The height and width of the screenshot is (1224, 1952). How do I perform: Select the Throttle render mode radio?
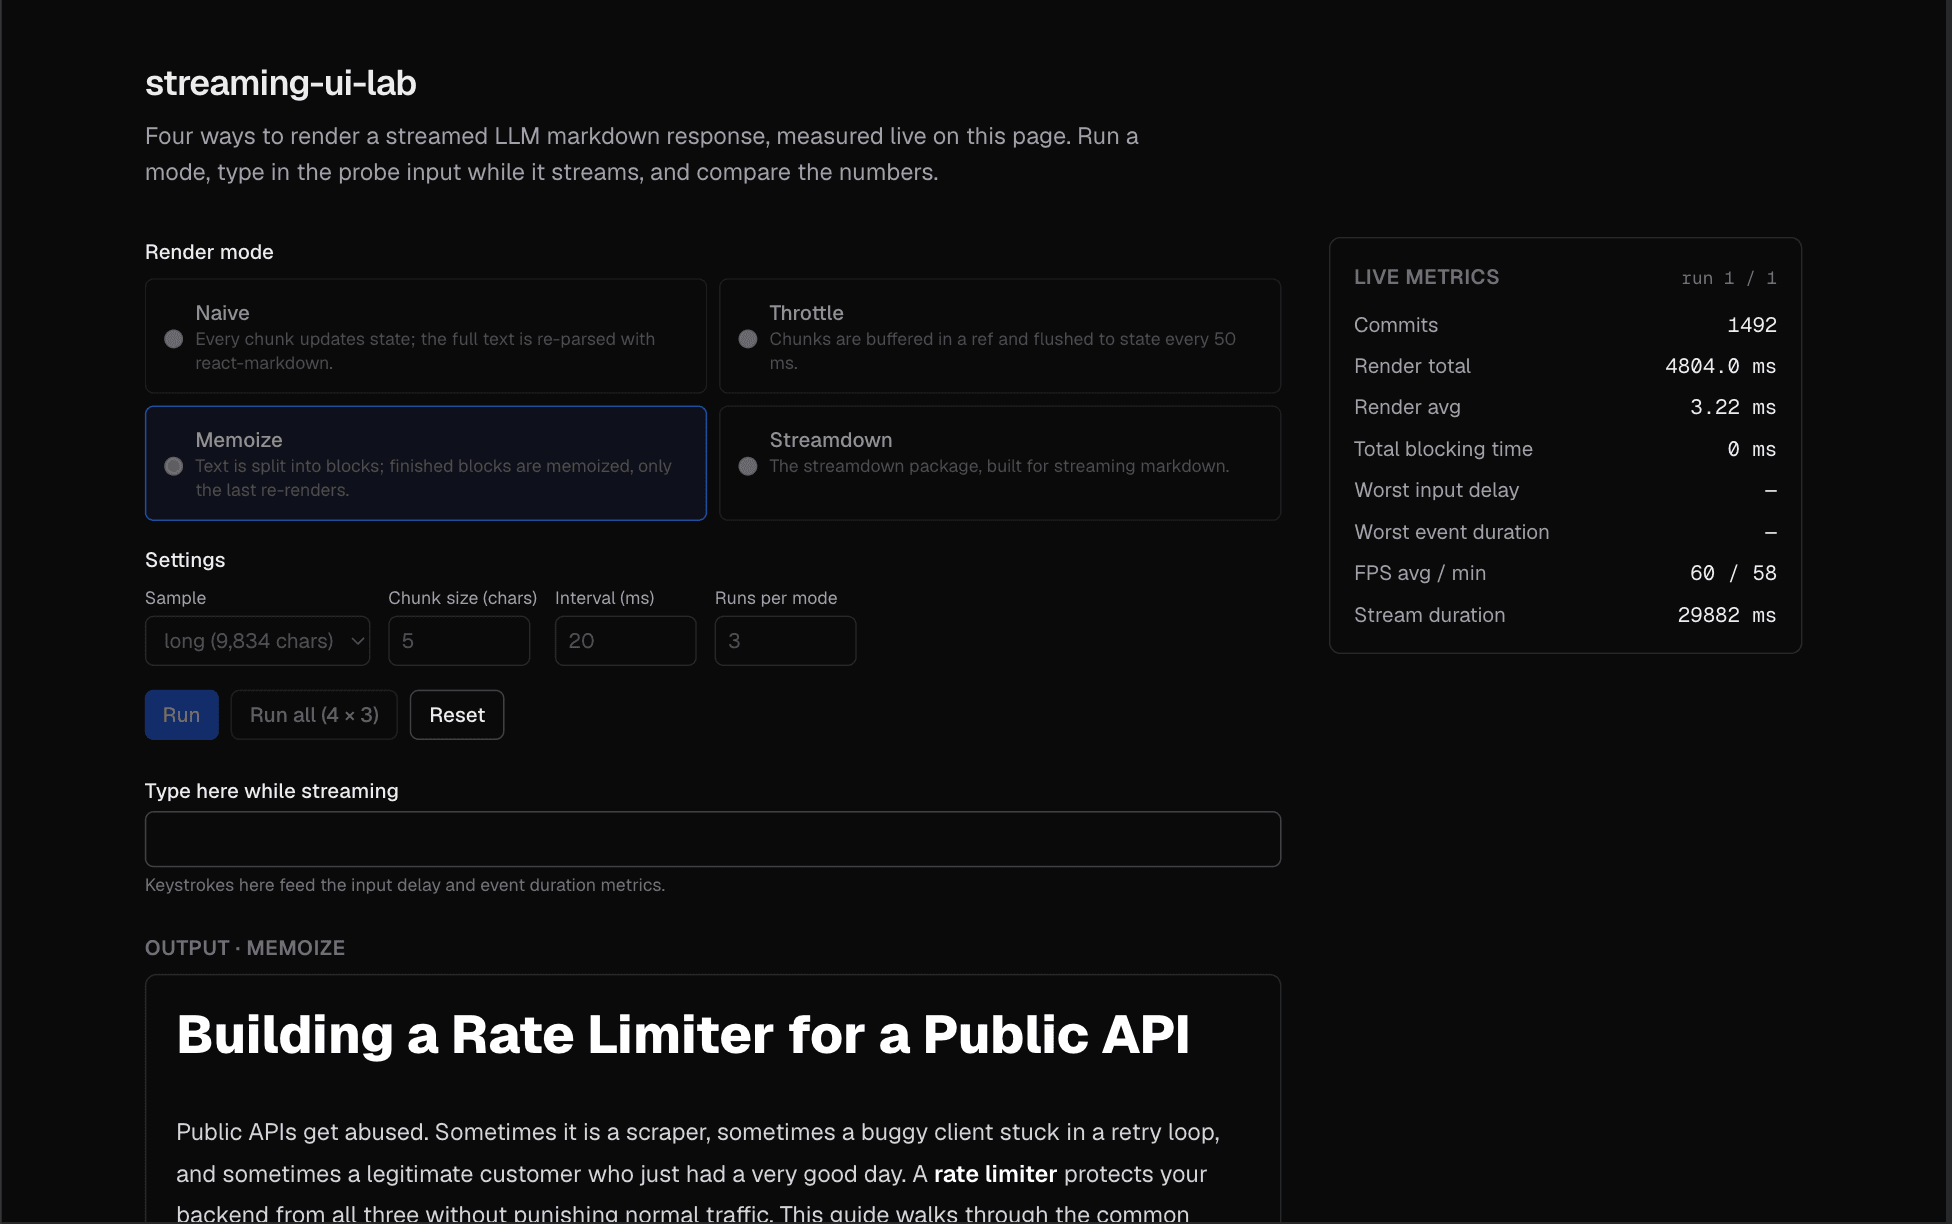click(x=748, y=339)
